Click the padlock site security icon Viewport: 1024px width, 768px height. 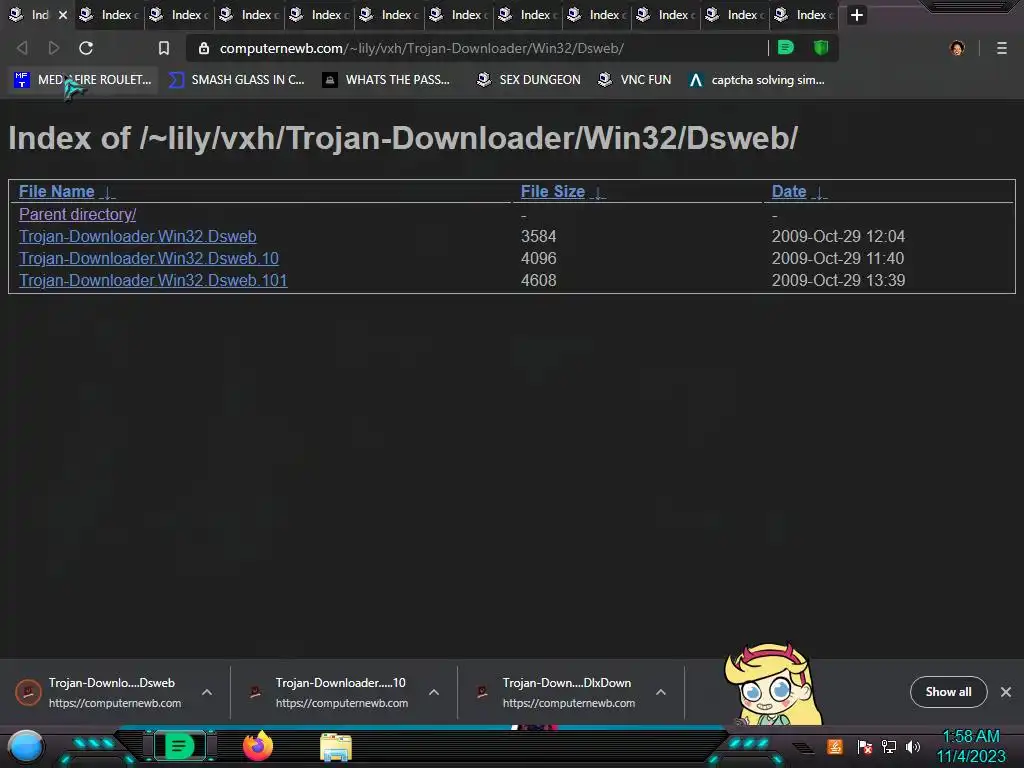(x=204, y=48)
